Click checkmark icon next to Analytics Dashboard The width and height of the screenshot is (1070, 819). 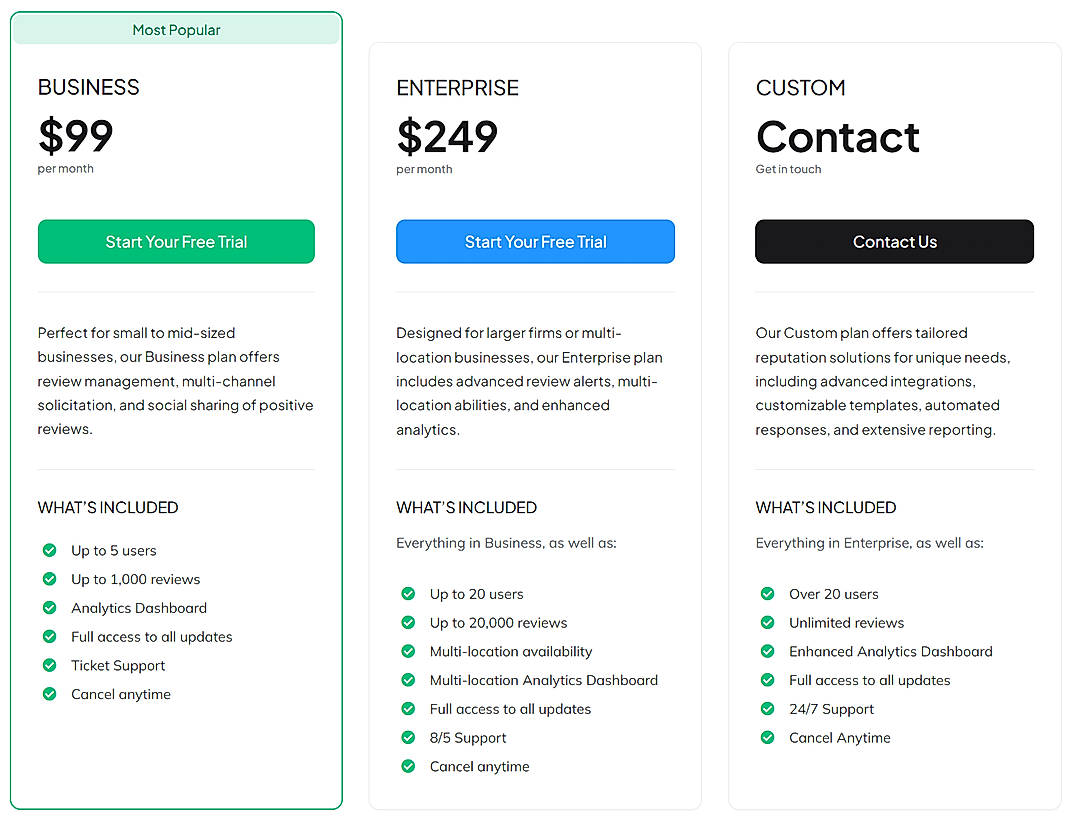(x=49, y=608)
